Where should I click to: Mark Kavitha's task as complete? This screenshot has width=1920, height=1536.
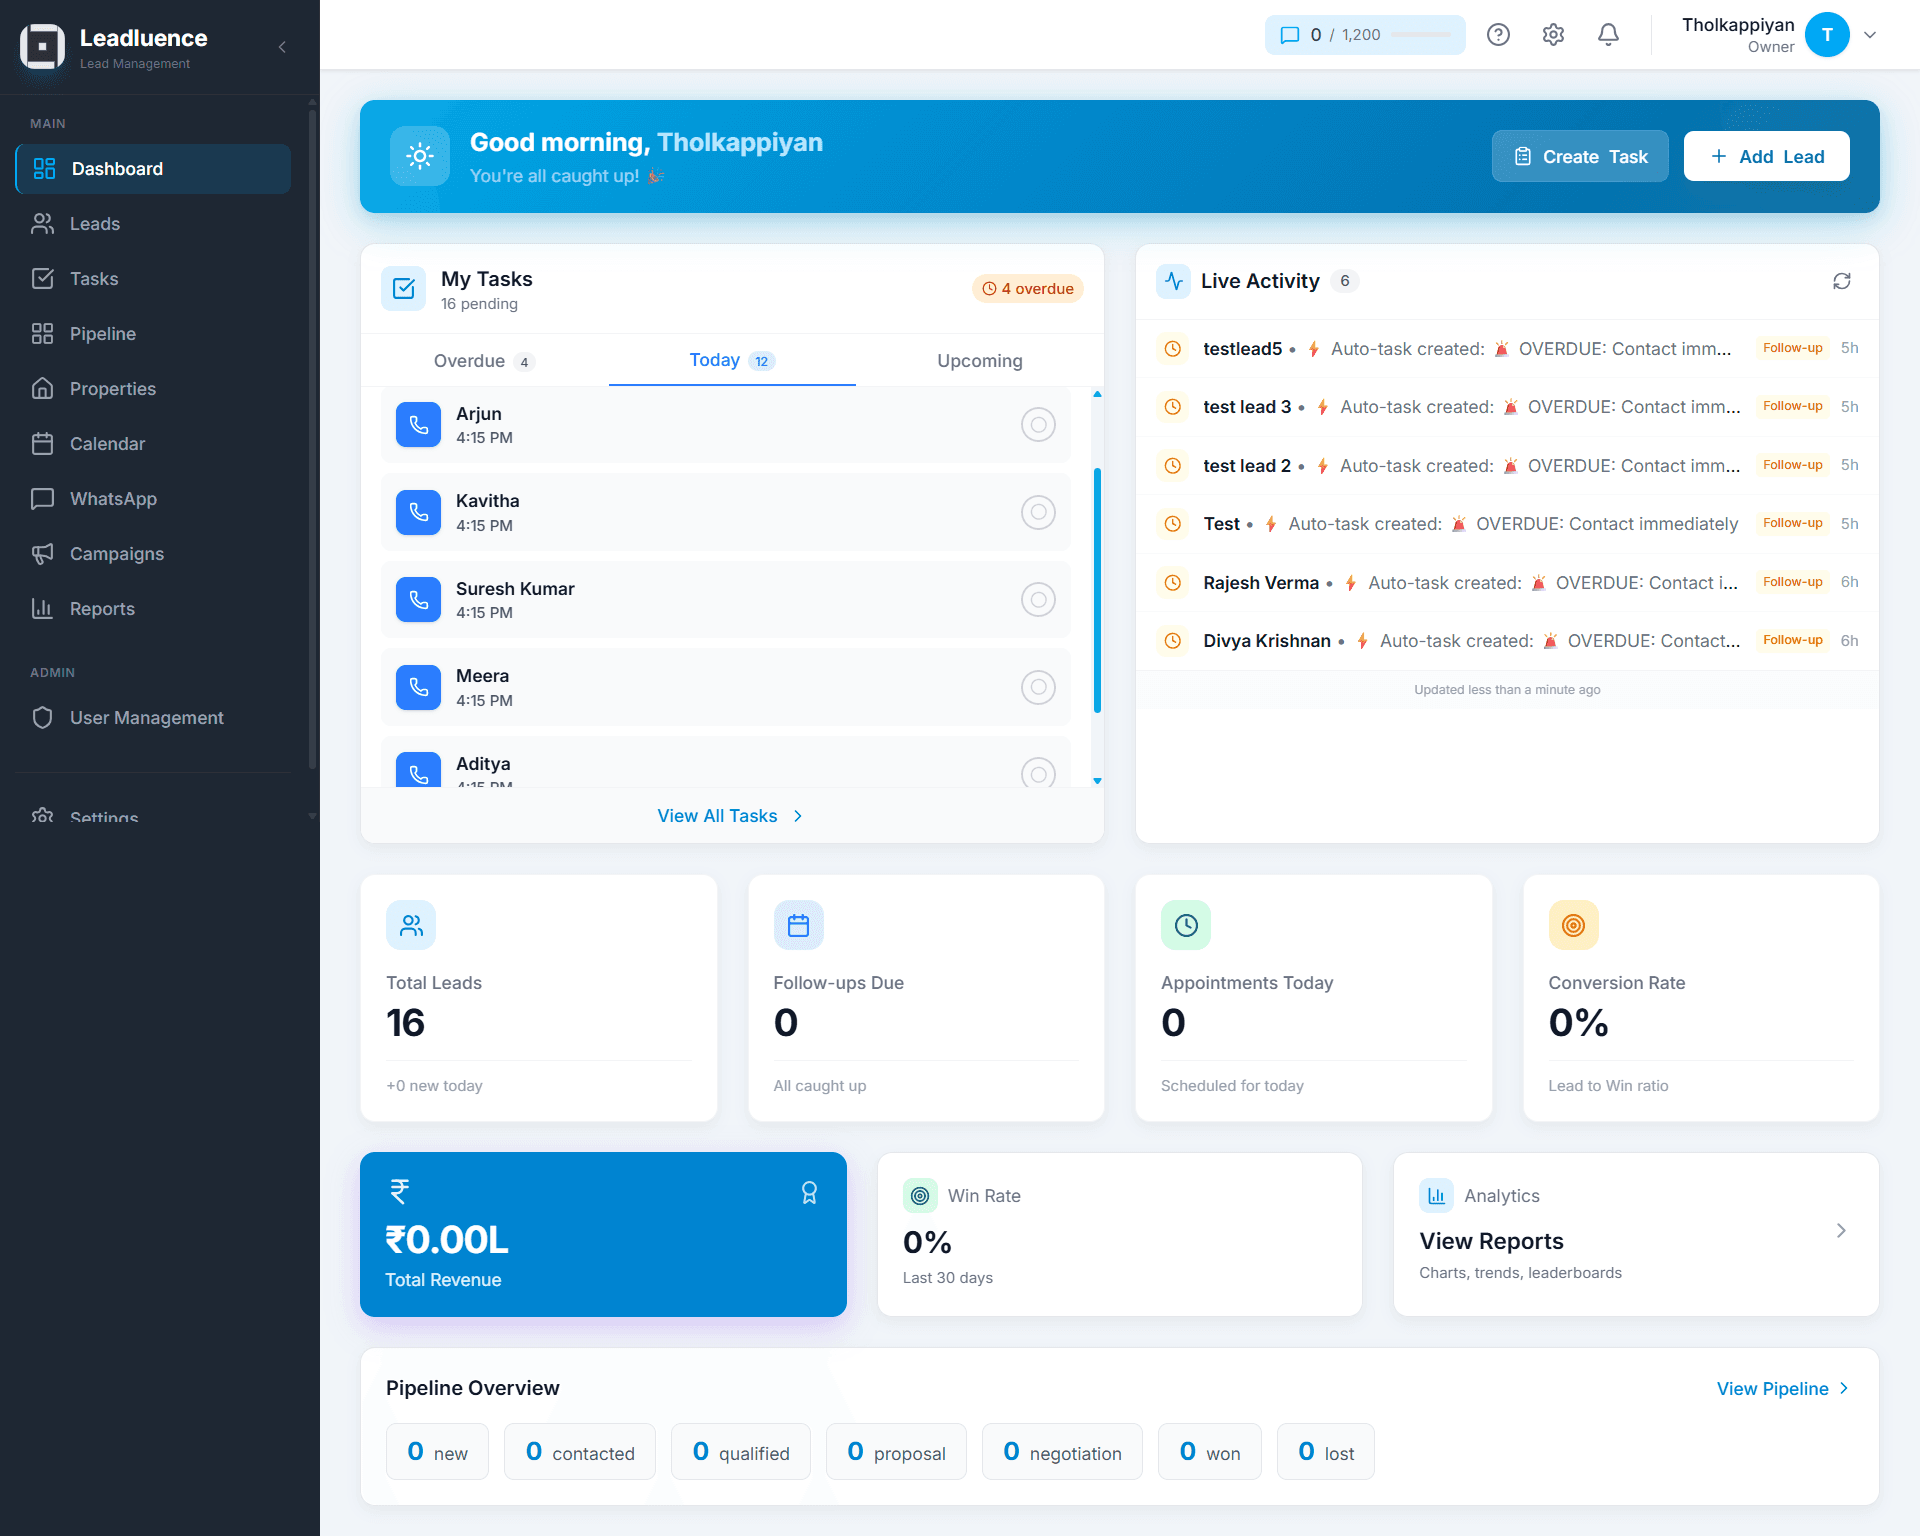1037,512
